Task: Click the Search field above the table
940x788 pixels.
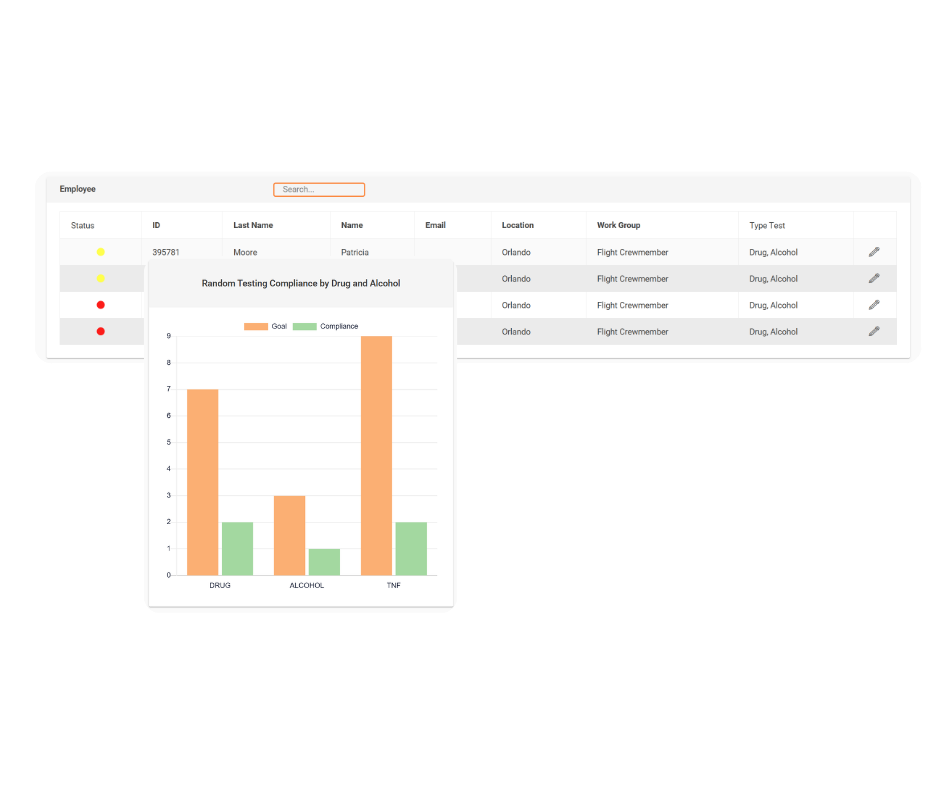Action: (319, 189)
